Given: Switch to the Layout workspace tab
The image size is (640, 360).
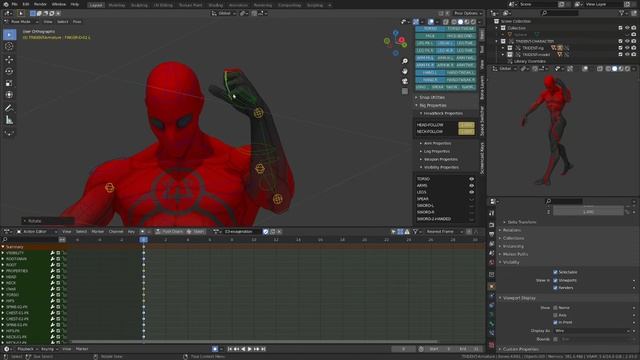Looking at the screenshot, I should (x=96, y=5).
